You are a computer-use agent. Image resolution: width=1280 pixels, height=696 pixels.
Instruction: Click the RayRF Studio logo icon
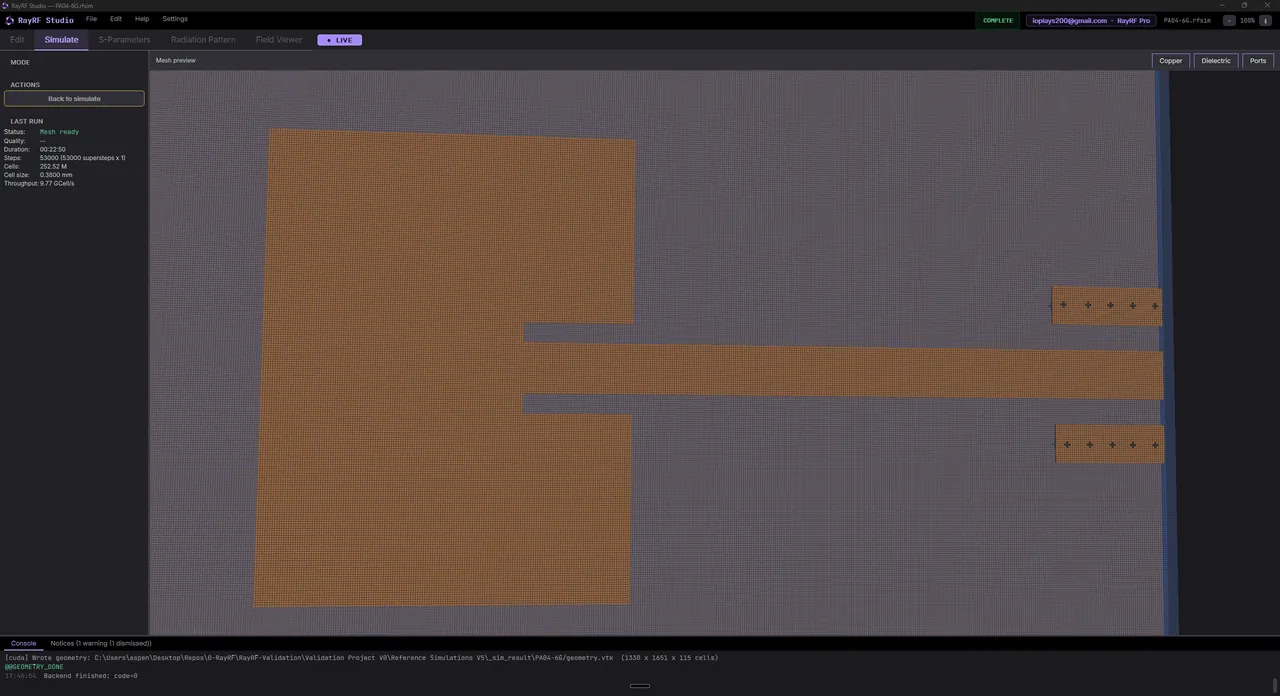10,20
